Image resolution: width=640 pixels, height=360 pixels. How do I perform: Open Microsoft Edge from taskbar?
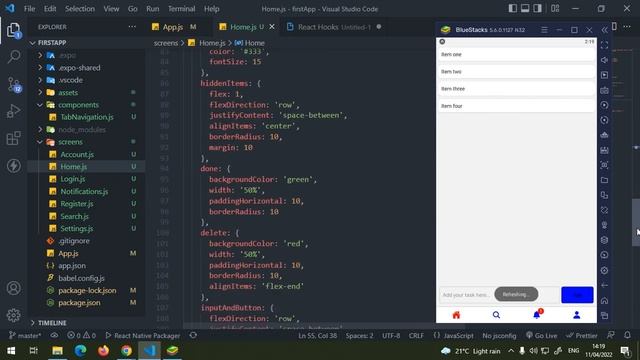80,351
